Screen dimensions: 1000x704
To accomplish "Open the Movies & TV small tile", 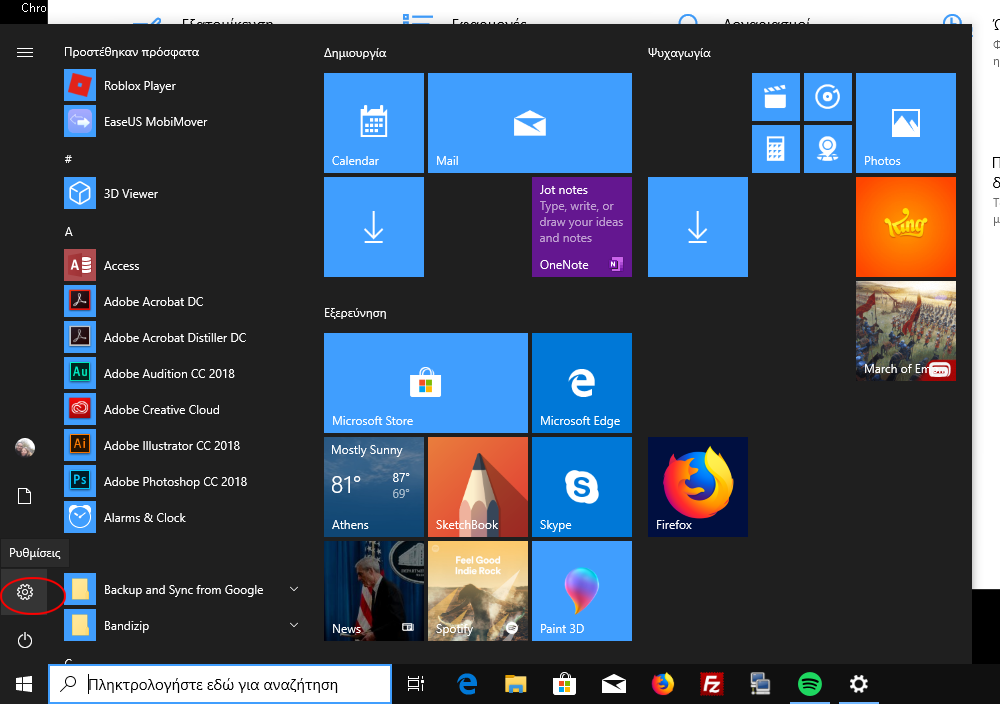I will point(775,97).
